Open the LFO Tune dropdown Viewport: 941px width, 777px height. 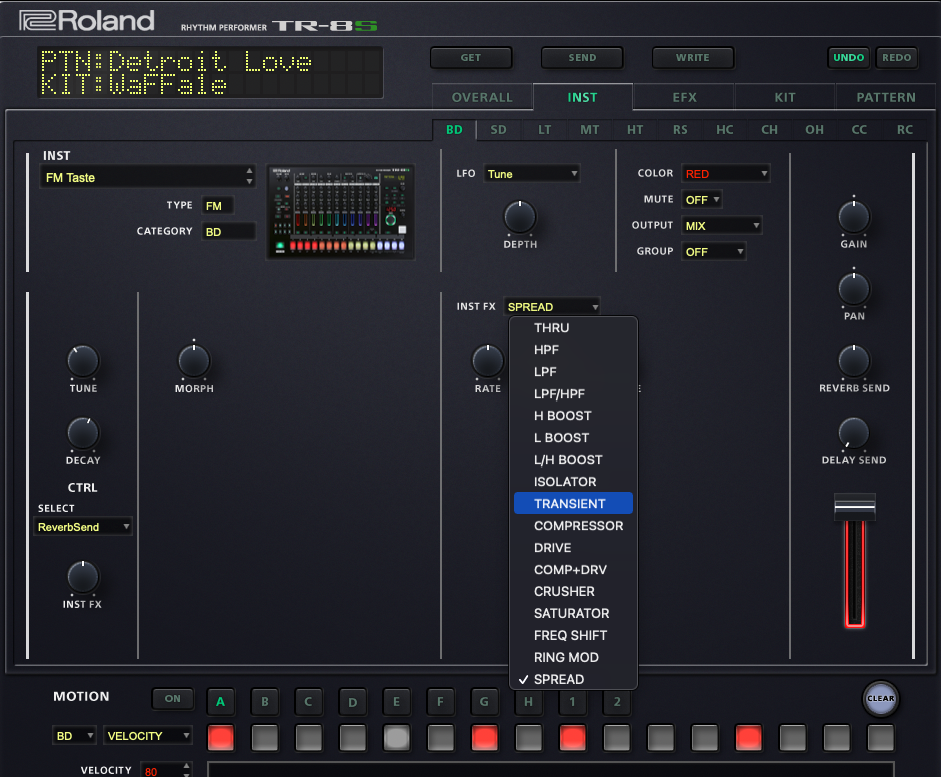pos(531,174)
